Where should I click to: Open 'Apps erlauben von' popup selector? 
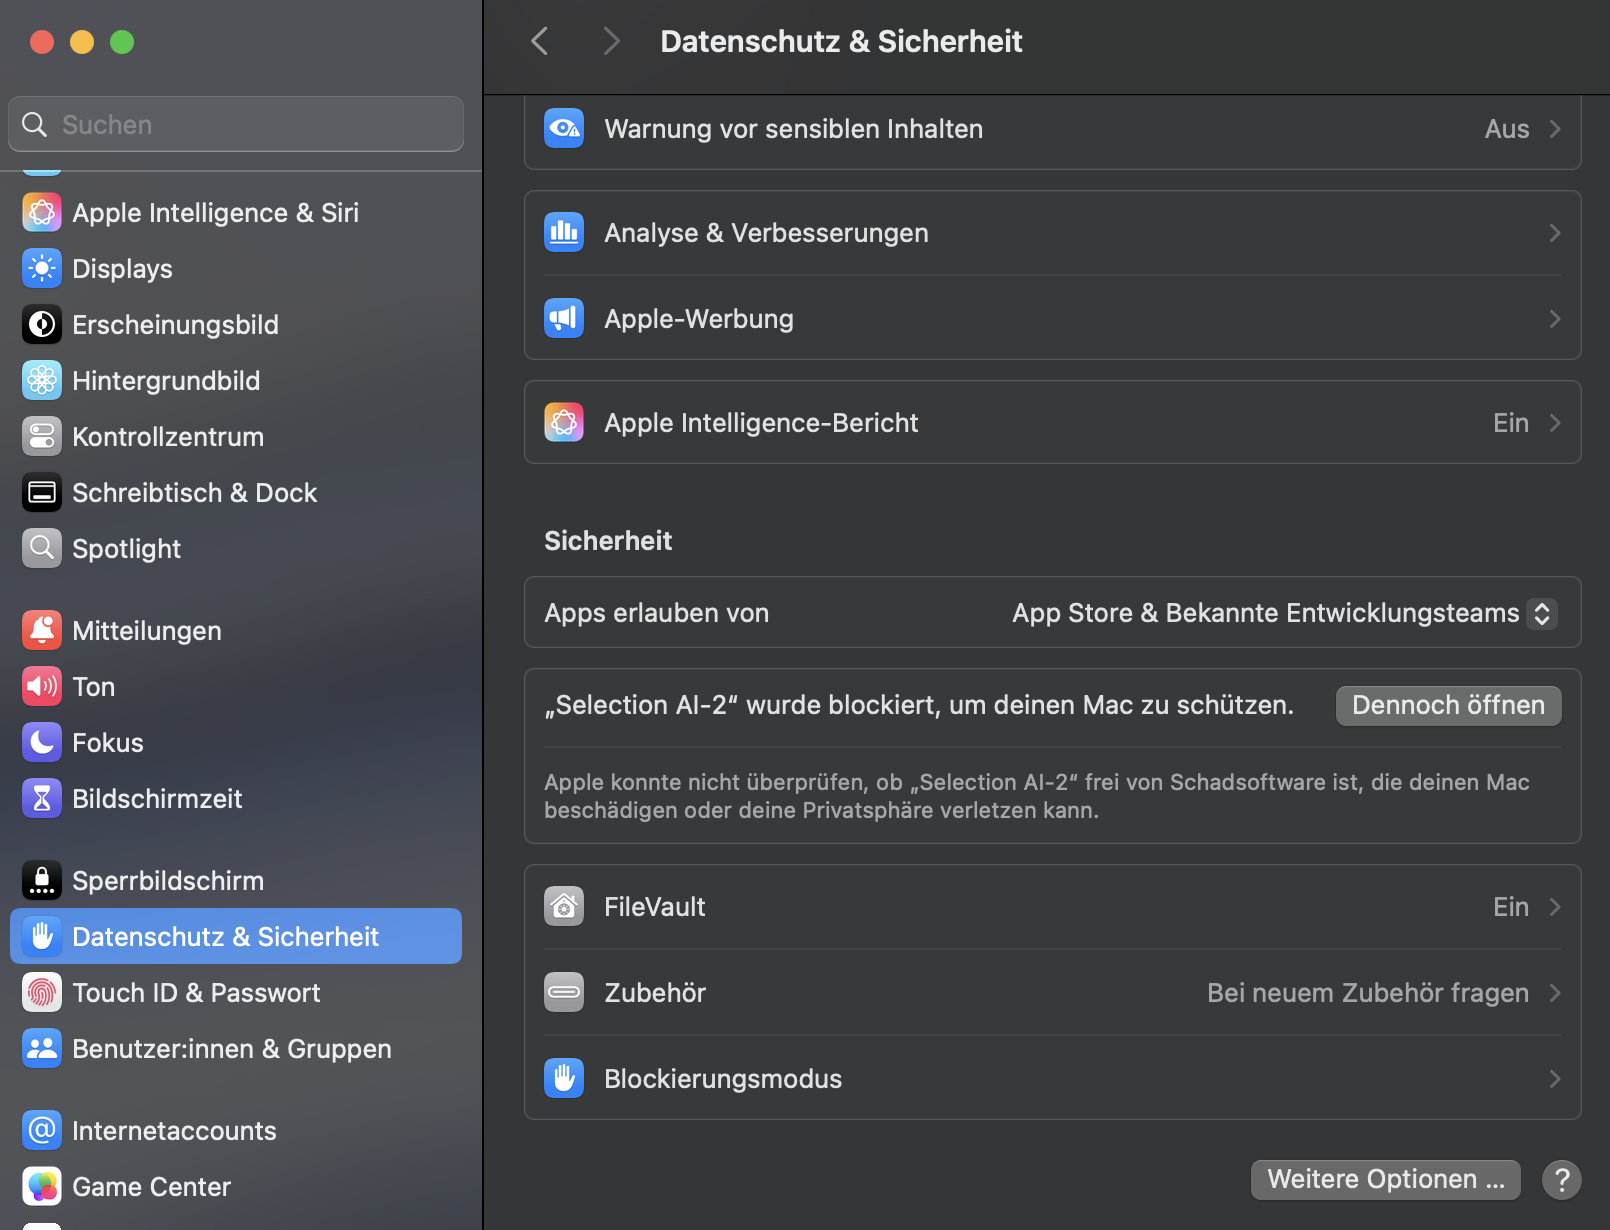pyautogui.click(x=1284, y=613)
